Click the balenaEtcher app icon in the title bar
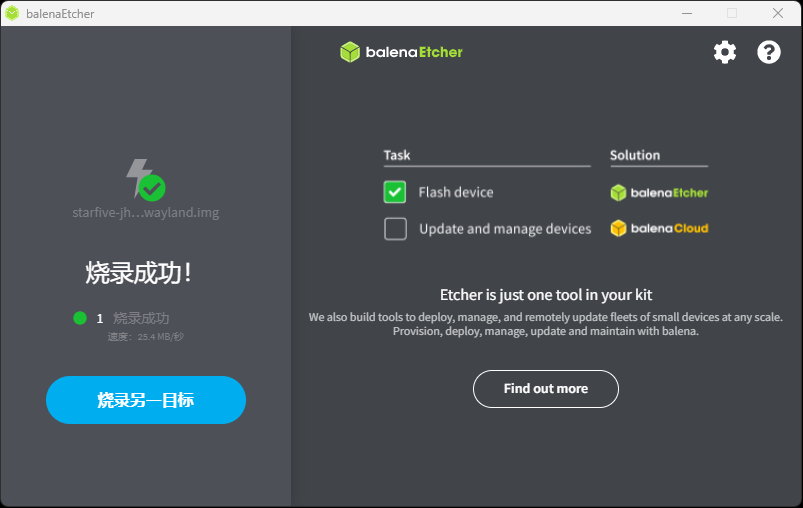 pos(12,13)
